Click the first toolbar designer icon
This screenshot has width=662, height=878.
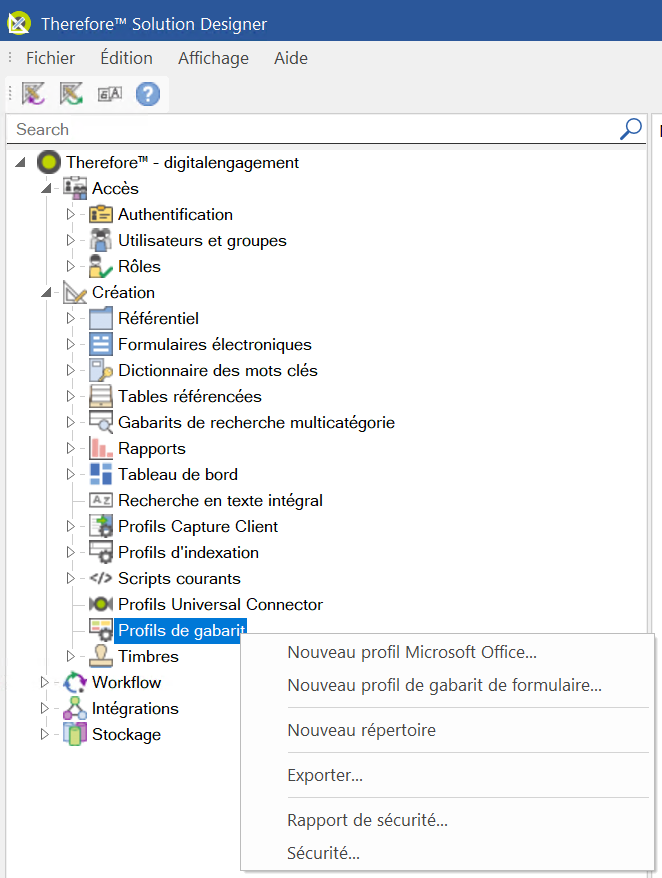click(x=33, y=94)
